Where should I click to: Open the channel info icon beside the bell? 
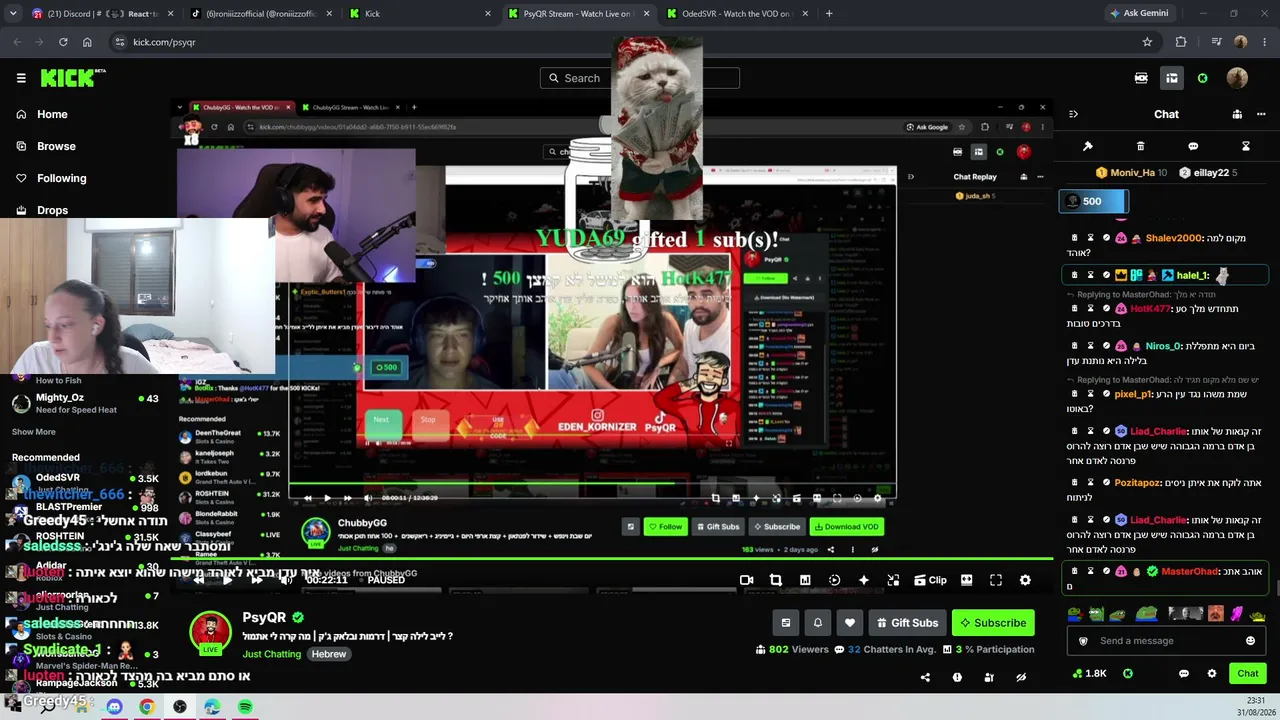coord(786,623)
